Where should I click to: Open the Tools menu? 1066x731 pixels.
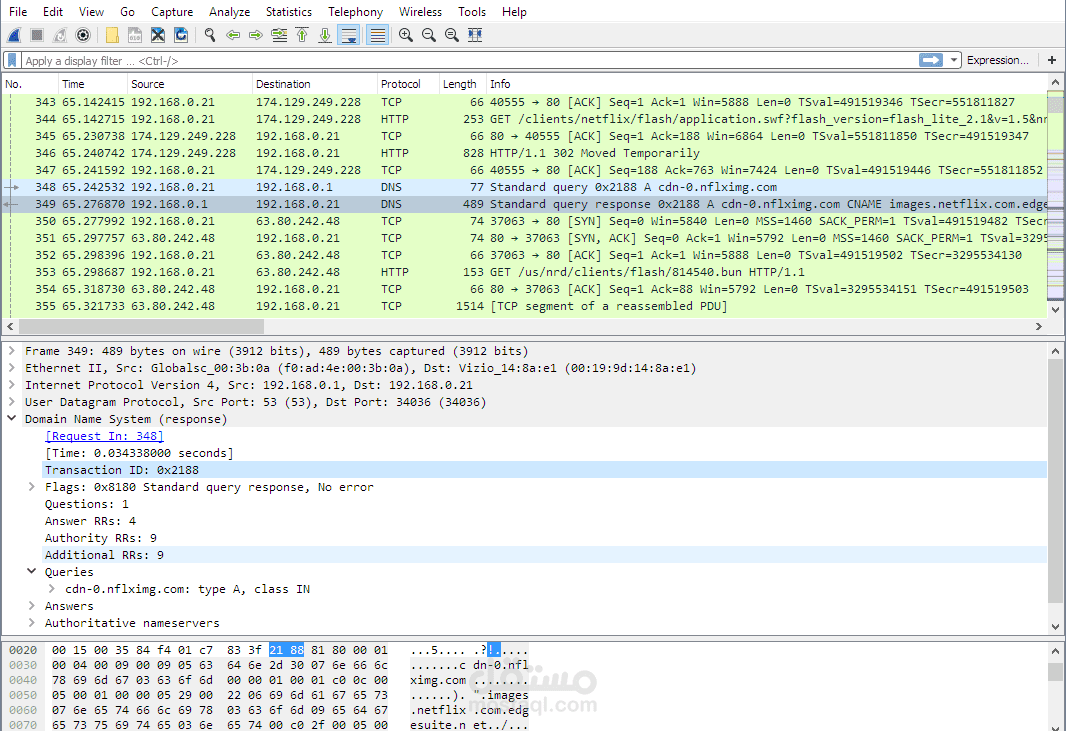coord(472,12)
